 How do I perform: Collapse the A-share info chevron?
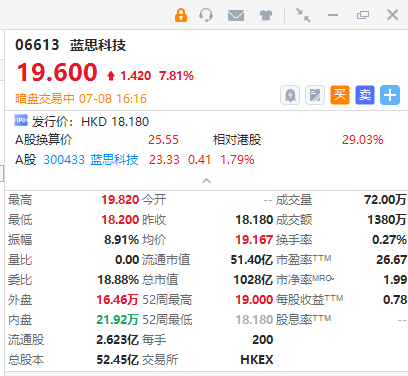(x=207, y=181)
